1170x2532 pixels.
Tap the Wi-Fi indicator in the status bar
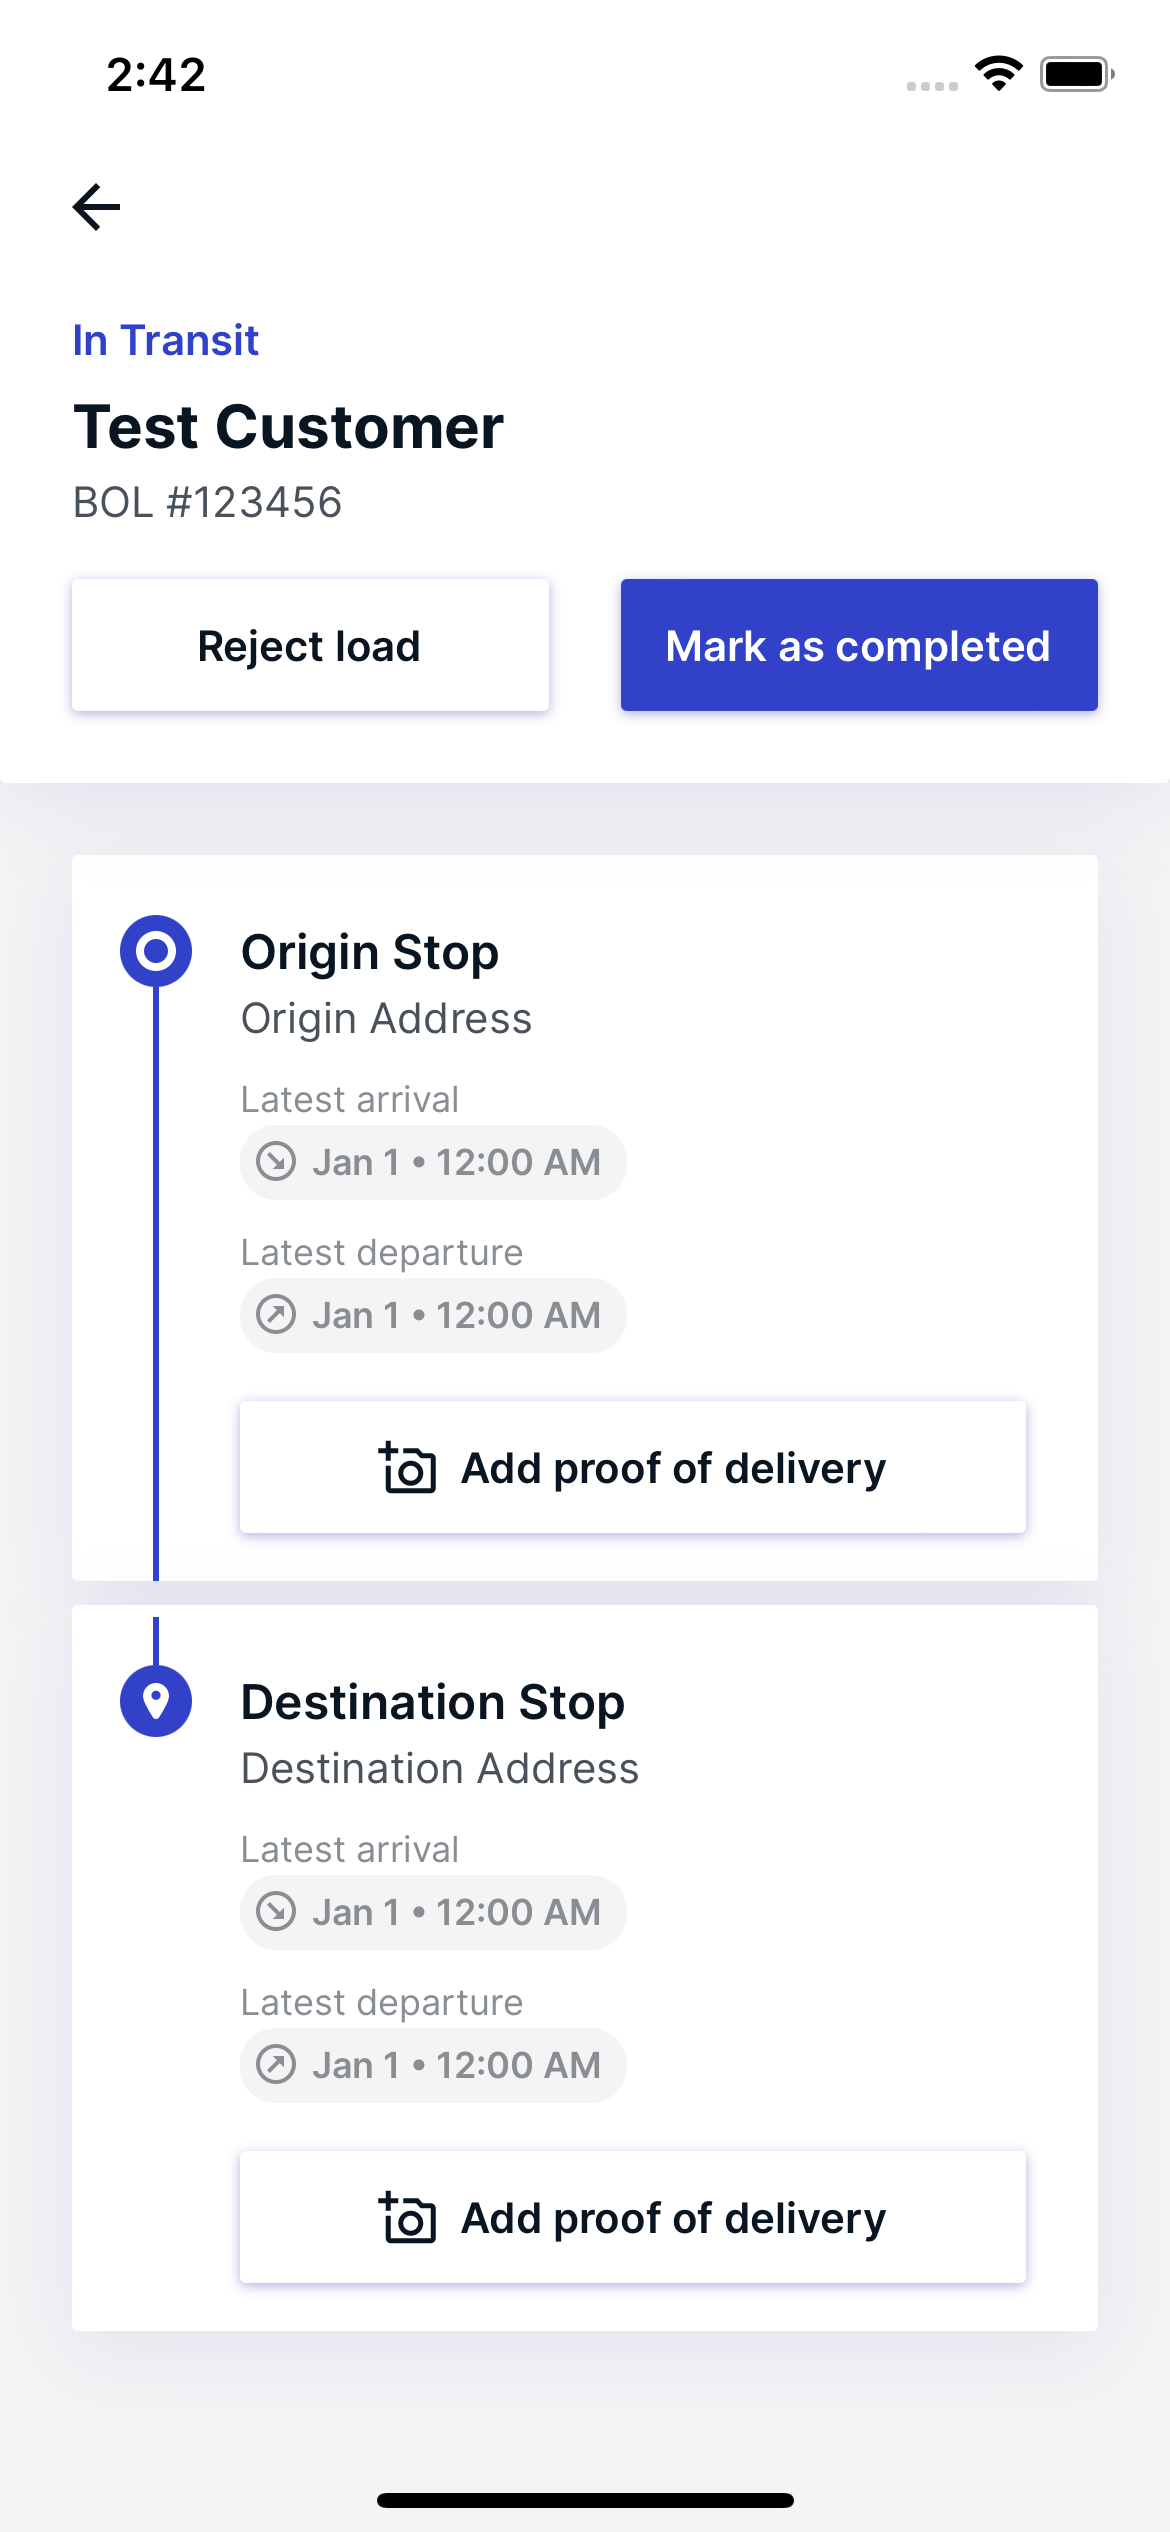[996, 73]
